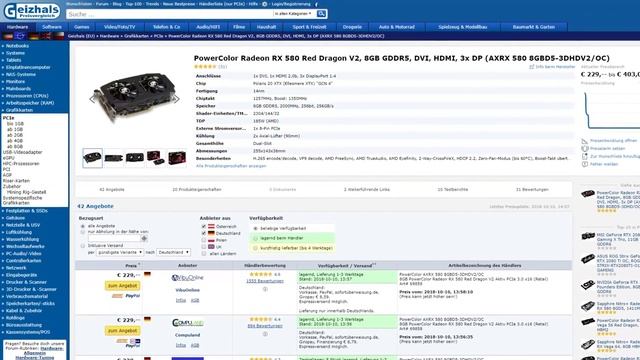Select the red box product thumbnail

[177, 158]
